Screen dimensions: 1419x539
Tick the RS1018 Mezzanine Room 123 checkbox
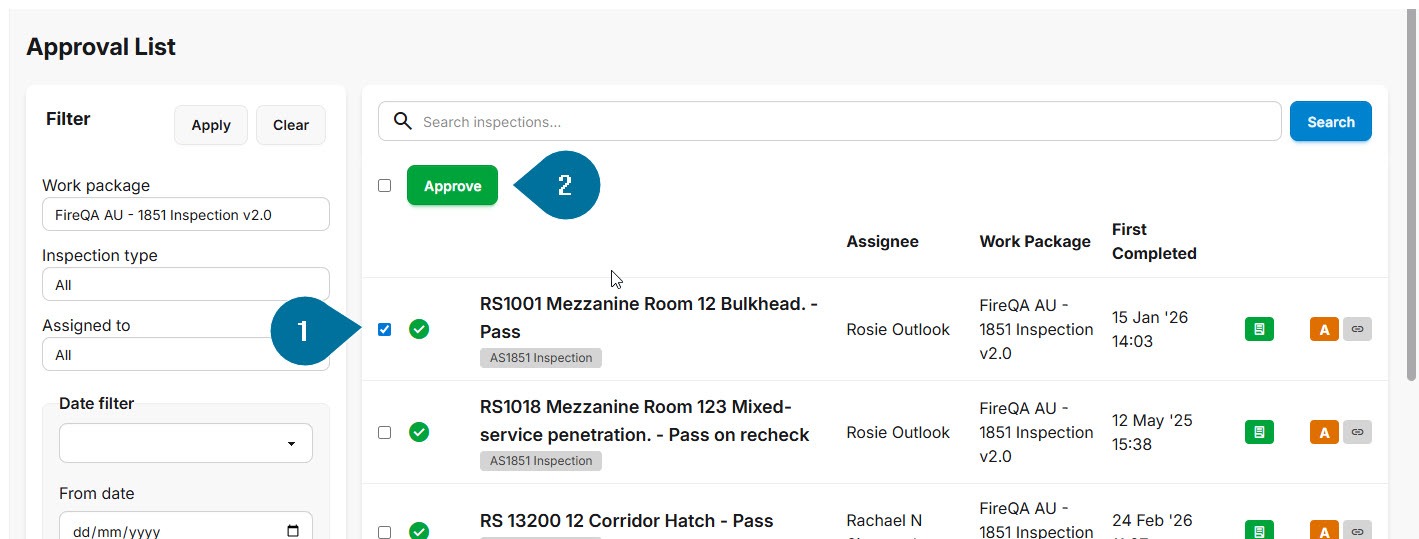point(385,432)
